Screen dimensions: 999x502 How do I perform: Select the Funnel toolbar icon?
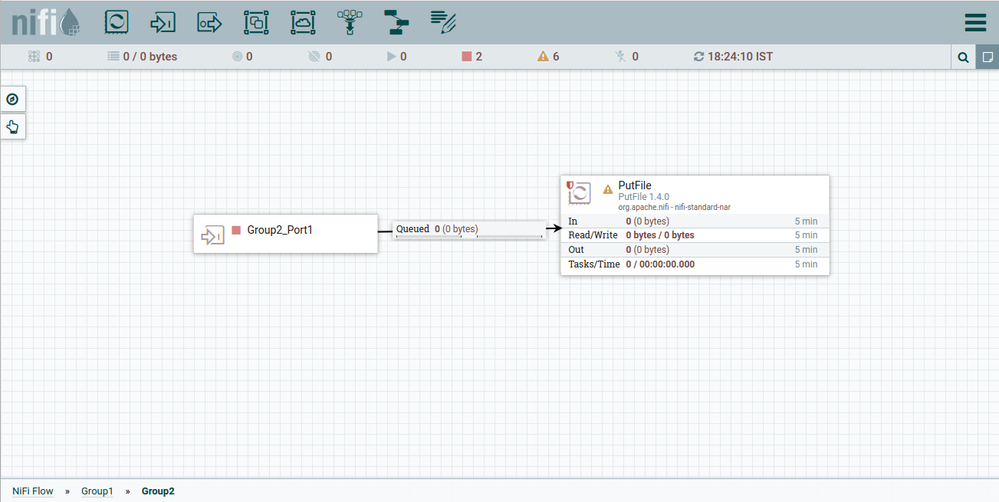349,21
